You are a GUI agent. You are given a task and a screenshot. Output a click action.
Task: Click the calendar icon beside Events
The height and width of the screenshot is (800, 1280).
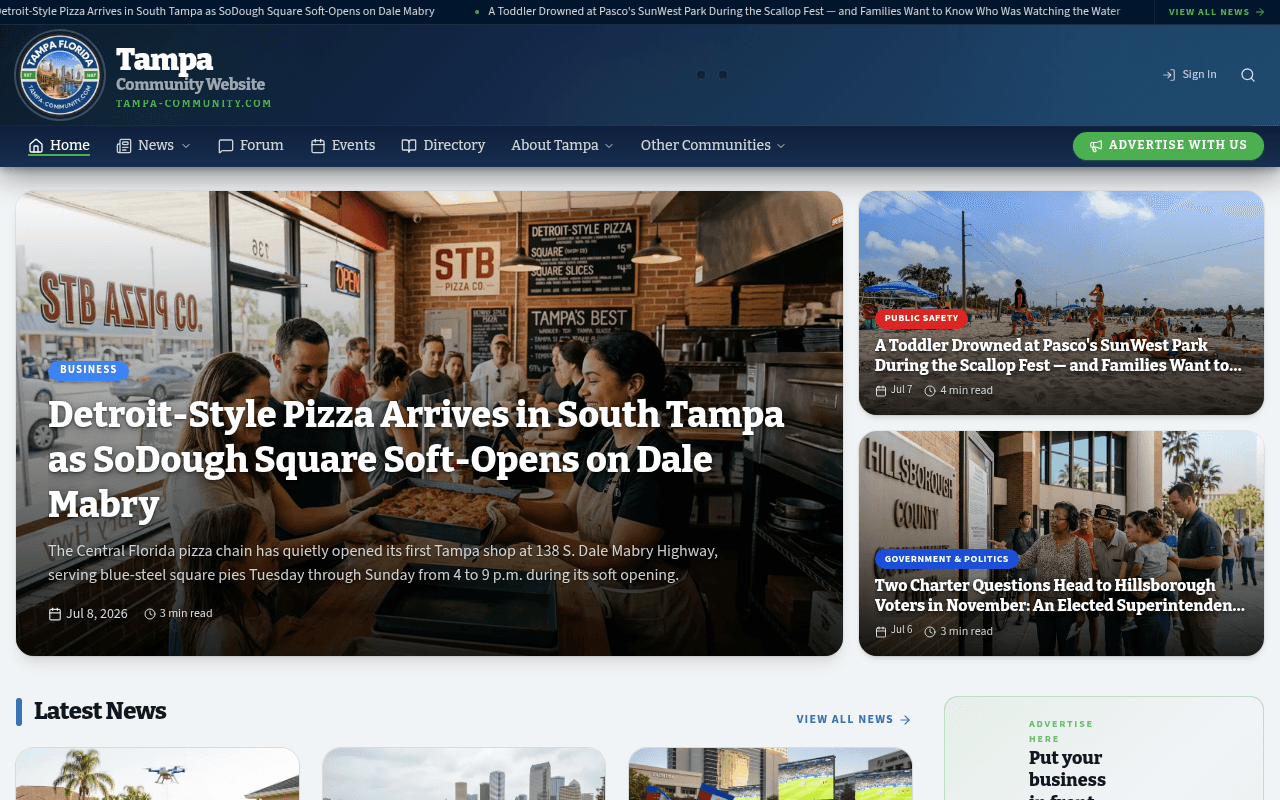[318, 146]
